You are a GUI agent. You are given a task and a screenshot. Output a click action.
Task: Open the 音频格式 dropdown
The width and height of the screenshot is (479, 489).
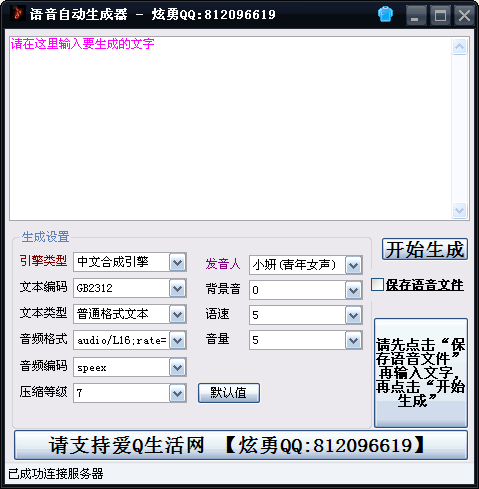tap(177, 340)
